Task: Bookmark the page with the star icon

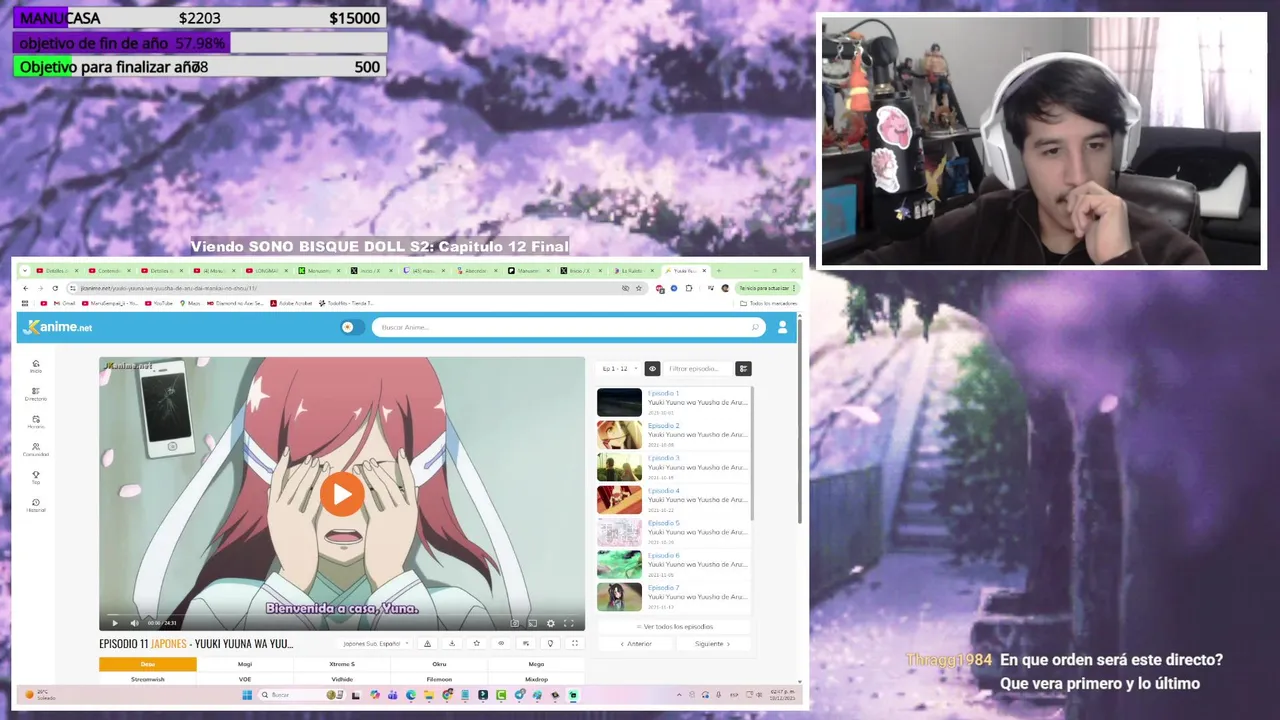Action: [639, 288]
